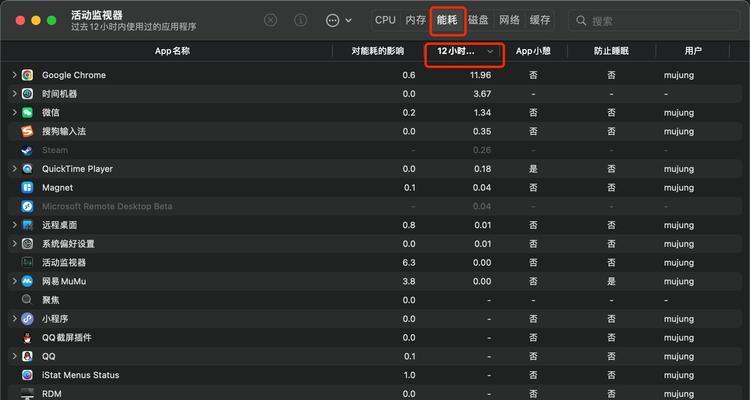Expand the QuickTime Player row
The image size is (750, 400).
pos(14,168)
